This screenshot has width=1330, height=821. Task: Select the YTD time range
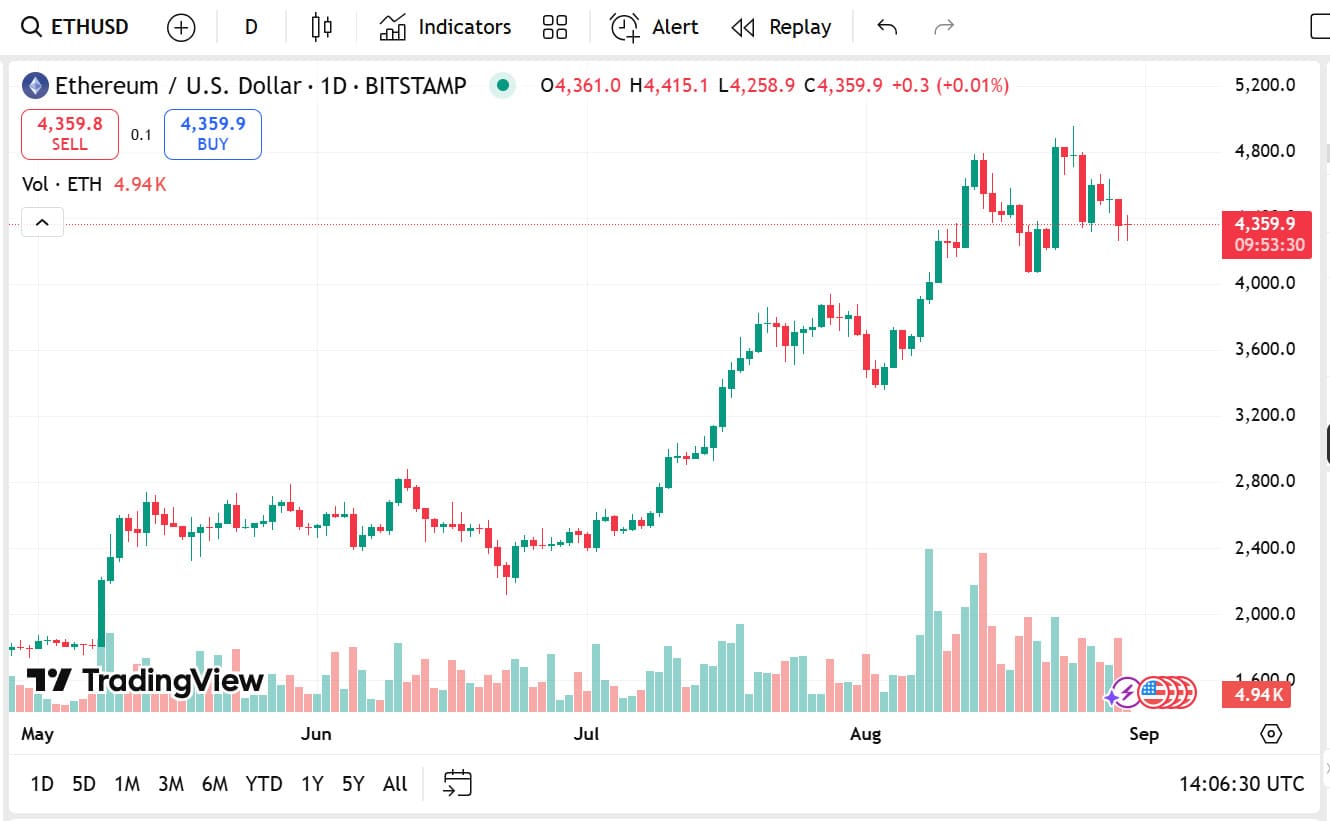coord(264,784)
